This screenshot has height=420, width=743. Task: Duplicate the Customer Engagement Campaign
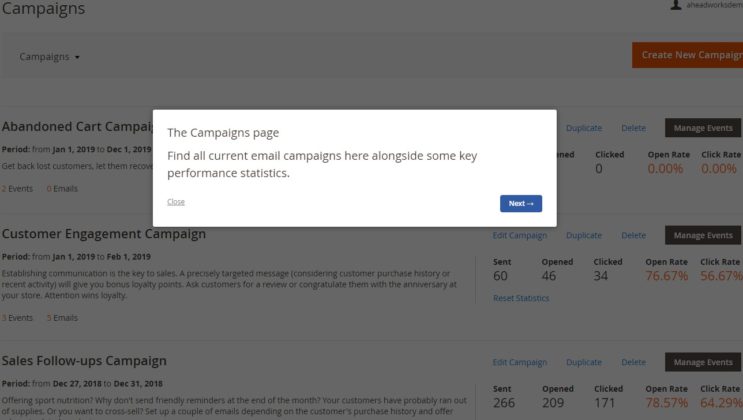tap(584, 236)
